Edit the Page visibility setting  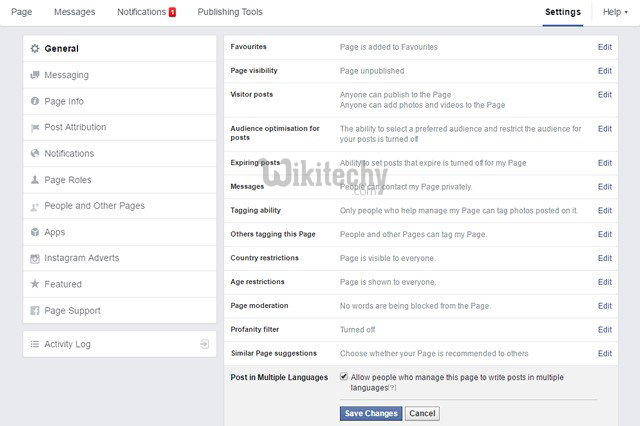(604, 71)
